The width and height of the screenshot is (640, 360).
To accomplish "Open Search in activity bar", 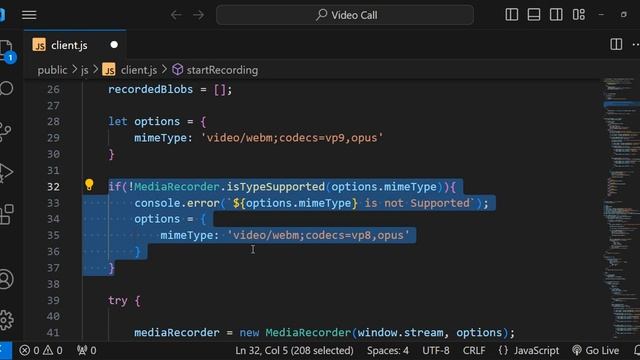I will (7, 88).
